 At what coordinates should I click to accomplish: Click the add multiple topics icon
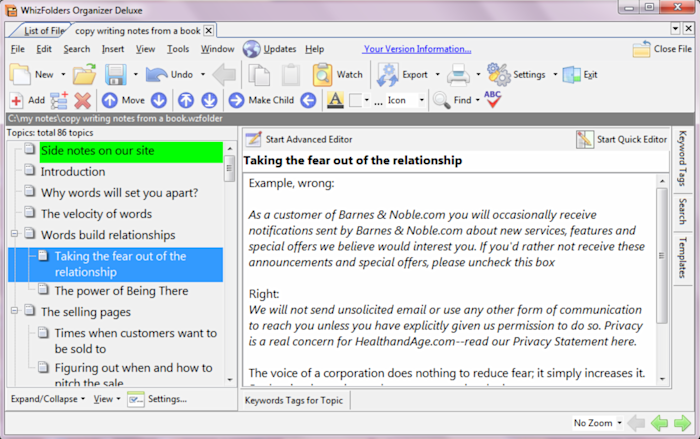tap(59, 100)
